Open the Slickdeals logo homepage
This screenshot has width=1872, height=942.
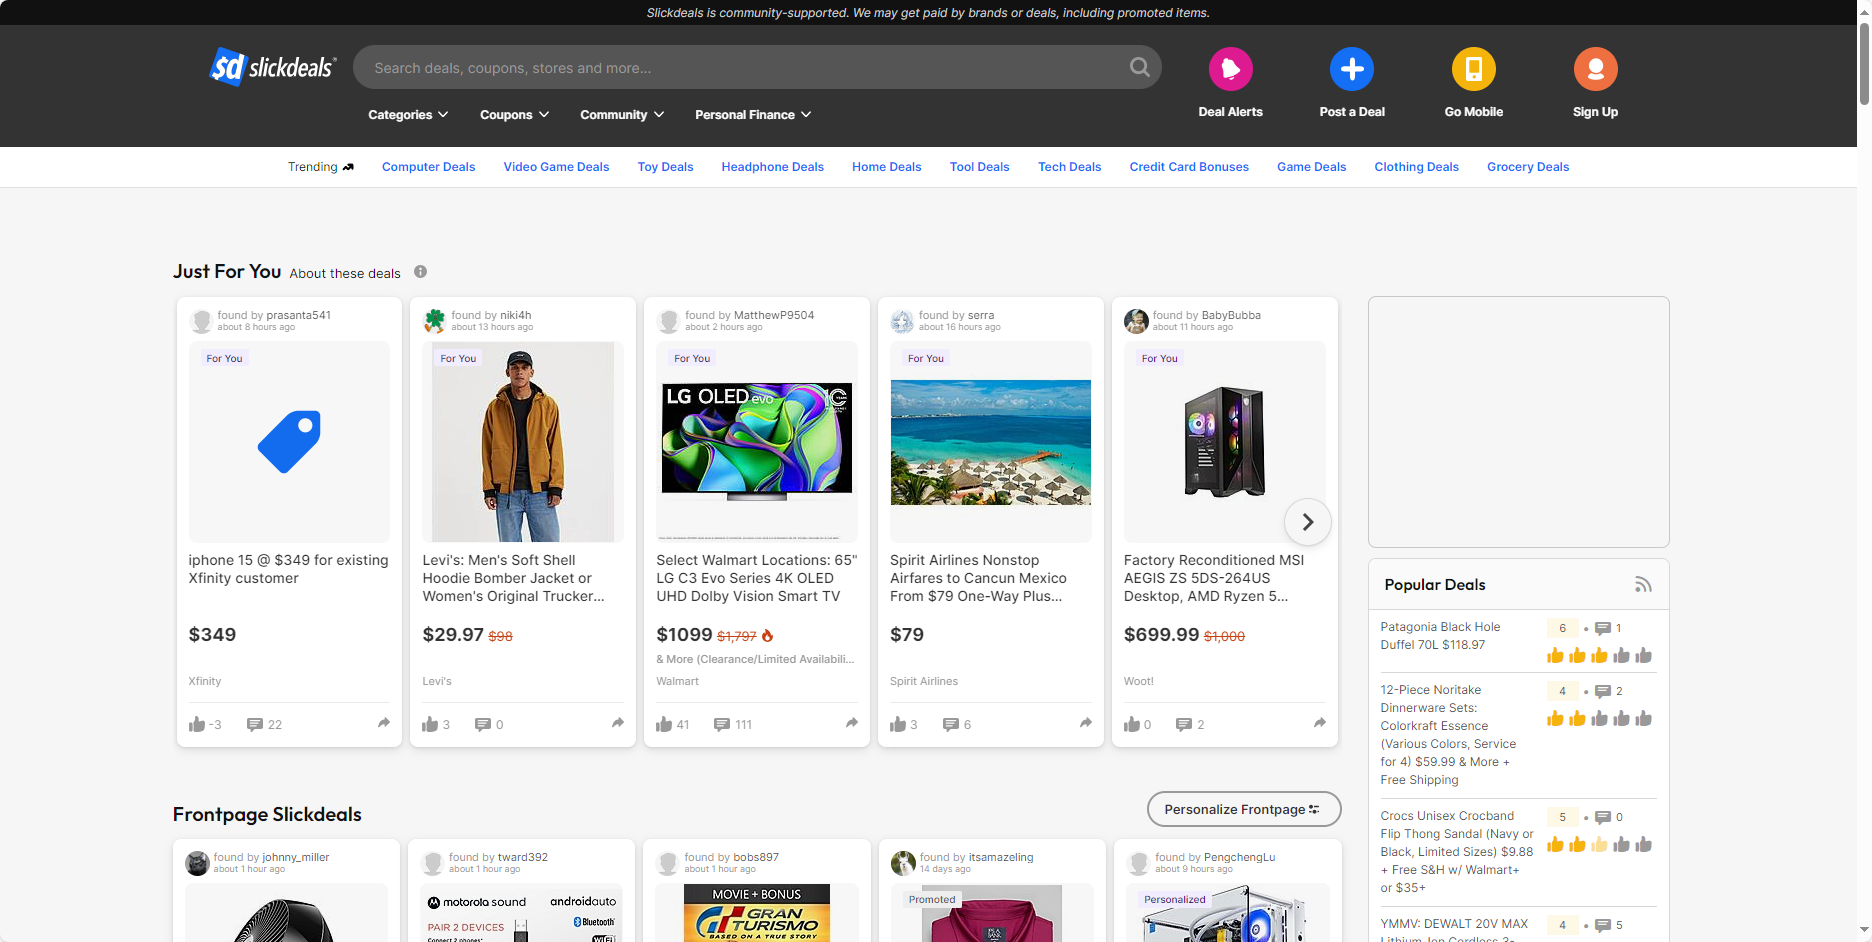point(273,67)
